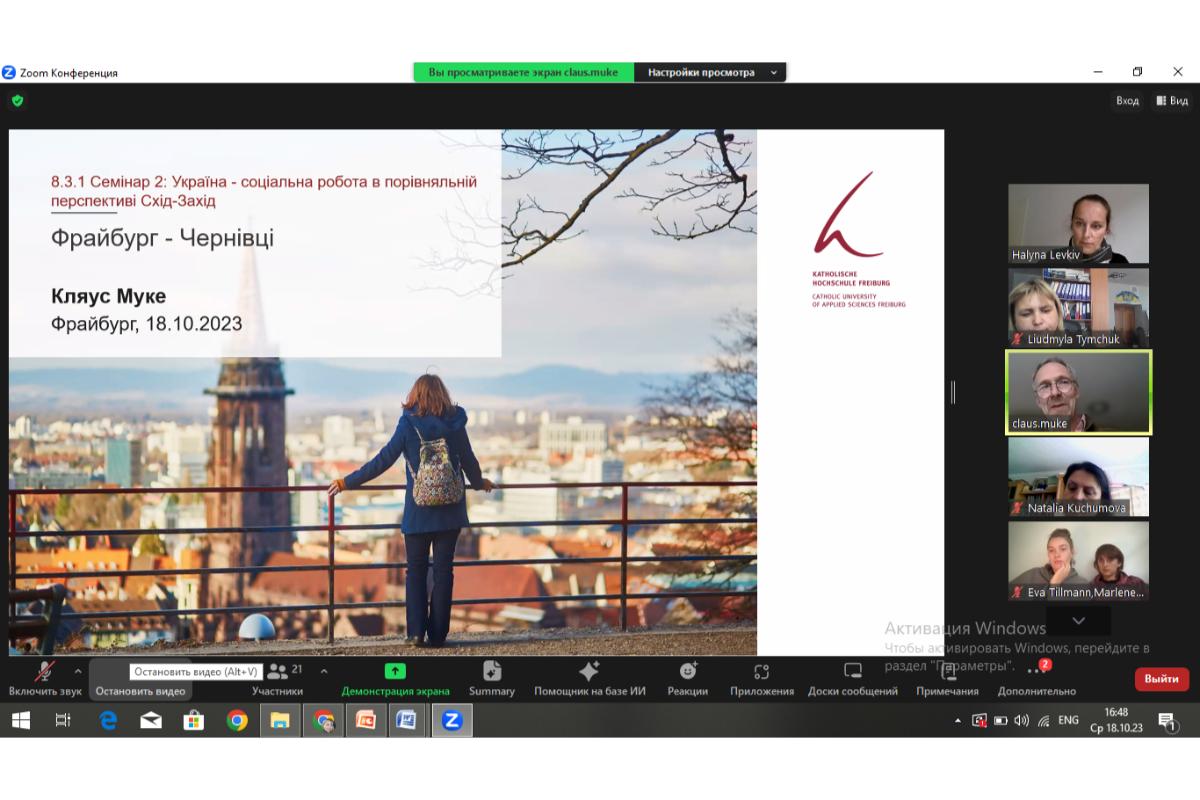Open Реакции reactions menu
This screenshot has height=800, width=1200.
(688, 678)
